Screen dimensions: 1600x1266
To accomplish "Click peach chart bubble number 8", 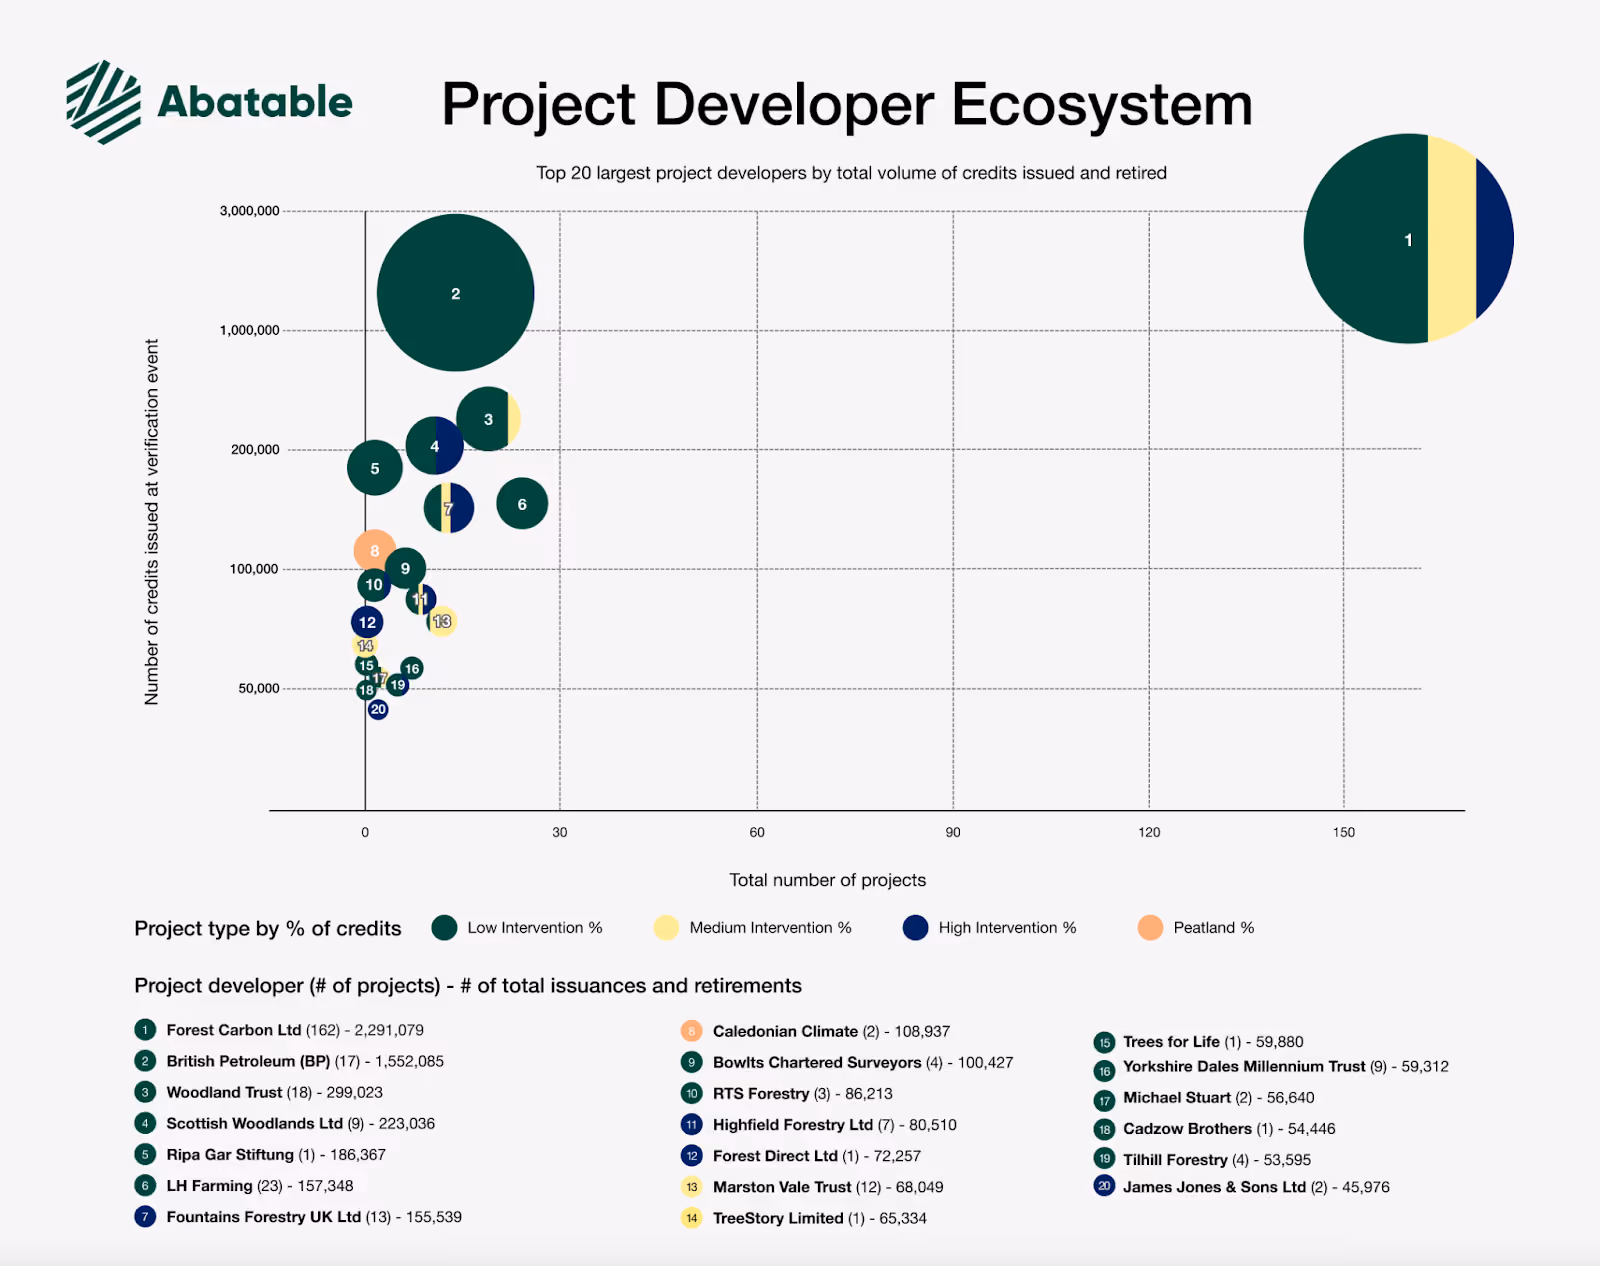I will click(x=374, y=550).
